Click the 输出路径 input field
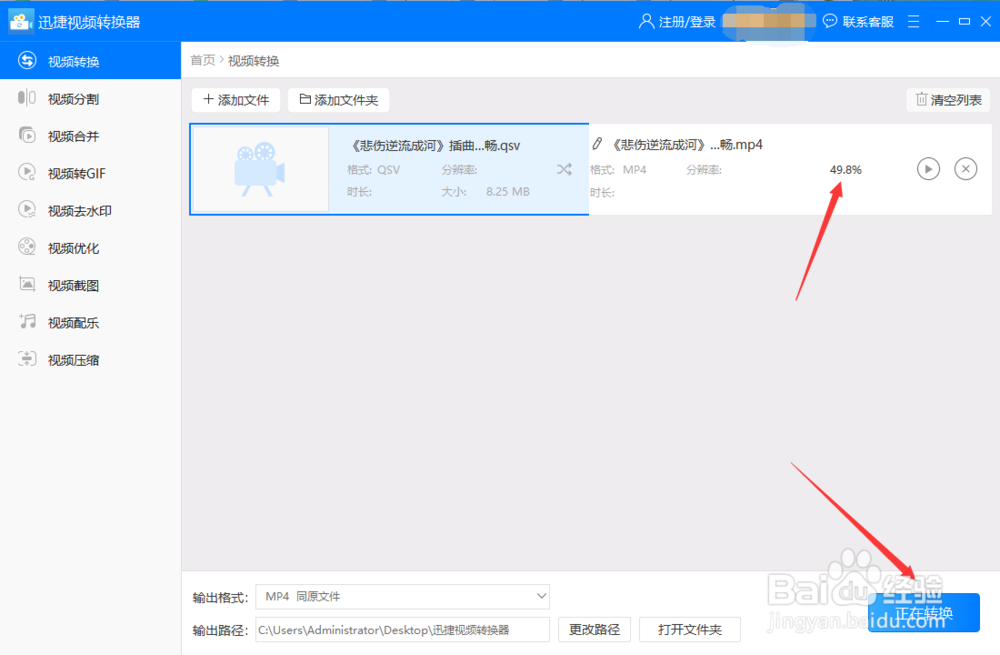 pos(402,629)
